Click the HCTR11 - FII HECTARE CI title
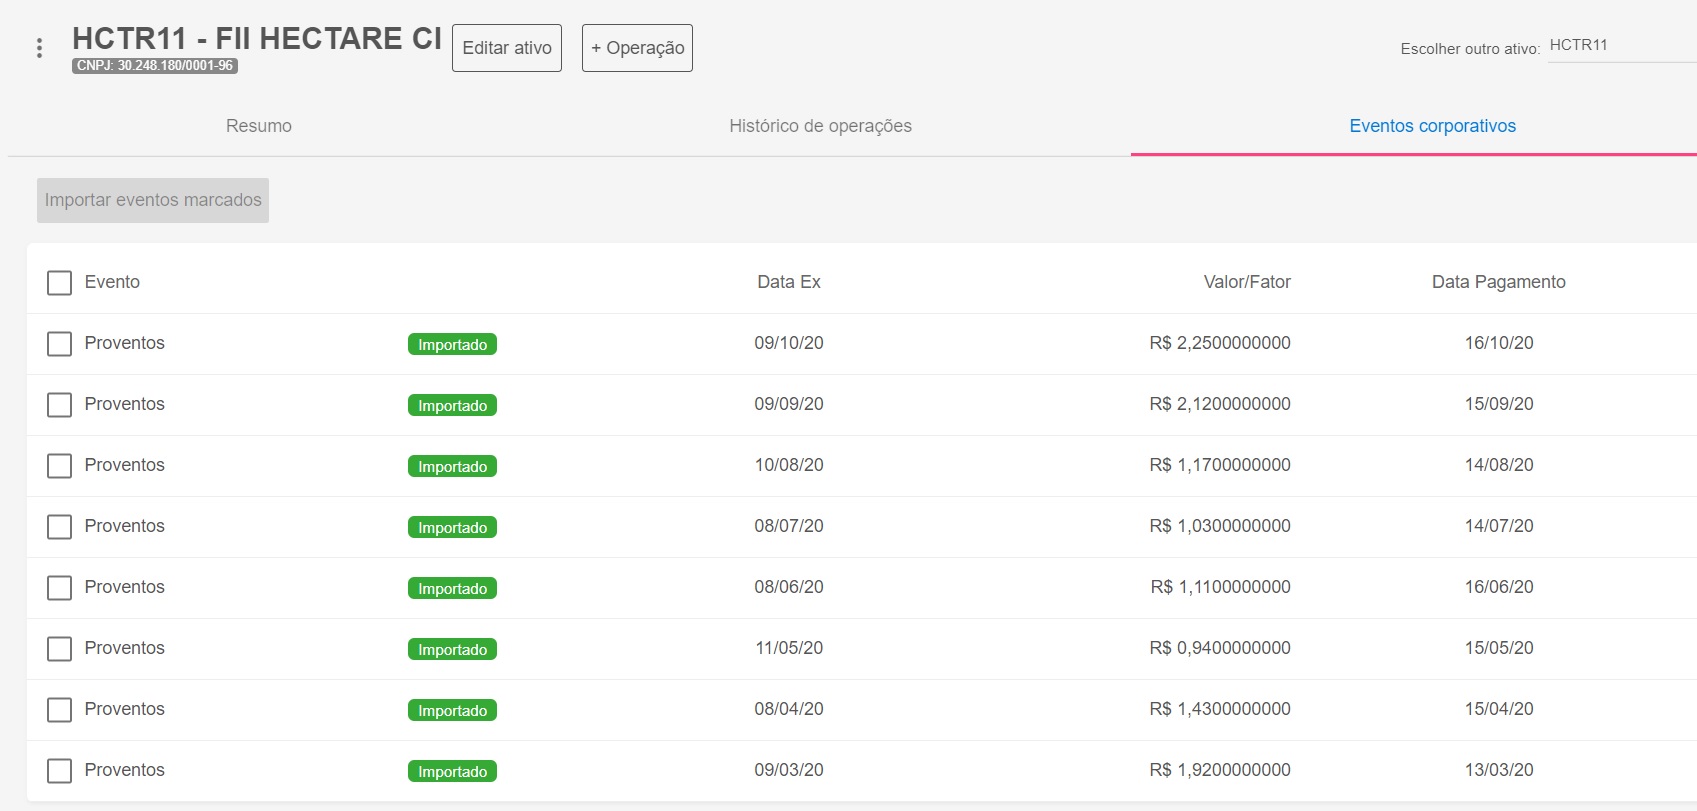 pyautogui.click(x=257, y=38)
